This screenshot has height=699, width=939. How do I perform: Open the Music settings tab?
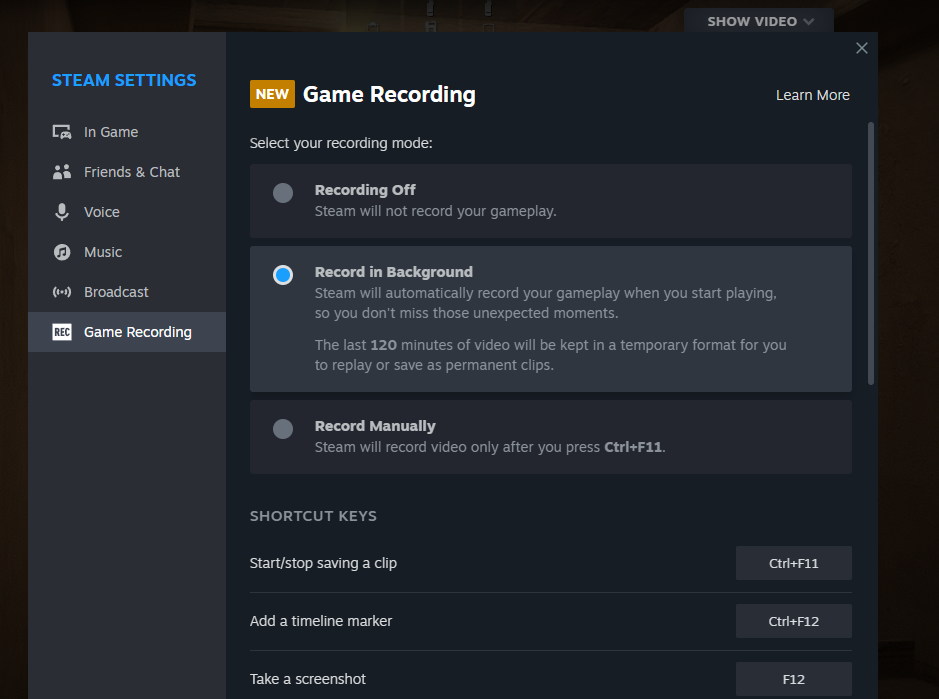[127, 252]
